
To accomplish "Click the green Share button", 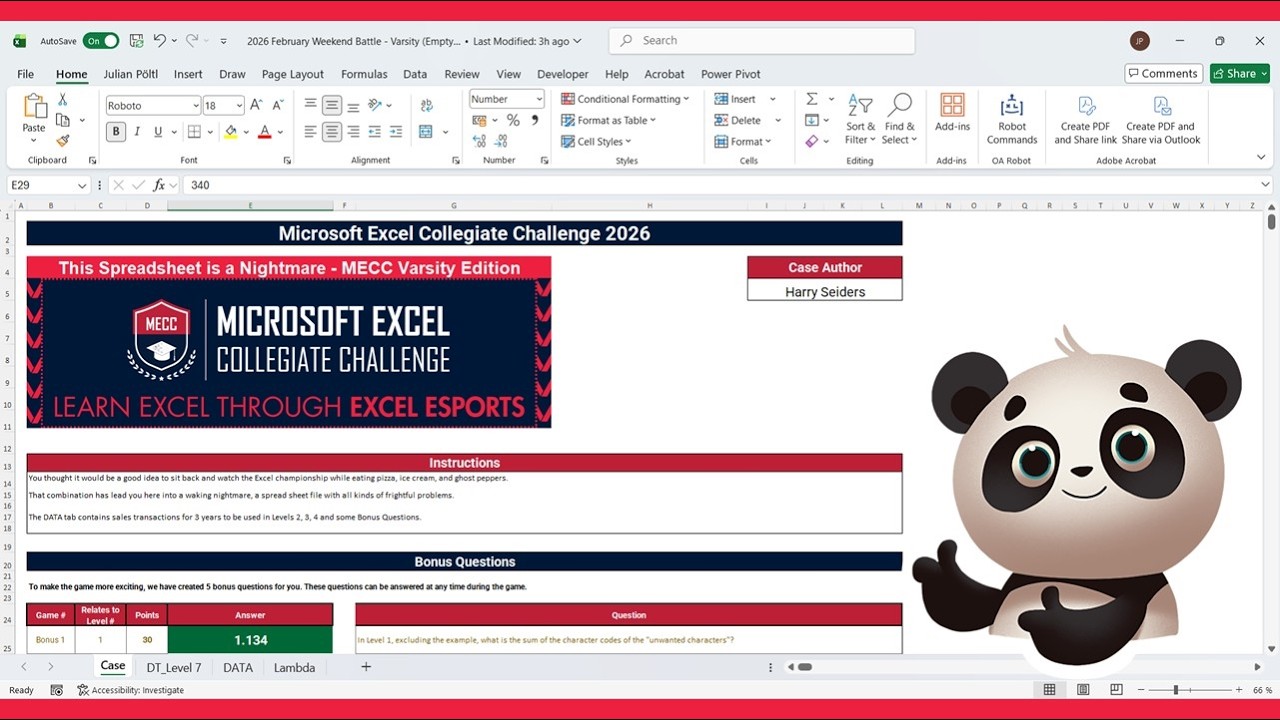I will pyautogui.click(x=1239, y=73).
